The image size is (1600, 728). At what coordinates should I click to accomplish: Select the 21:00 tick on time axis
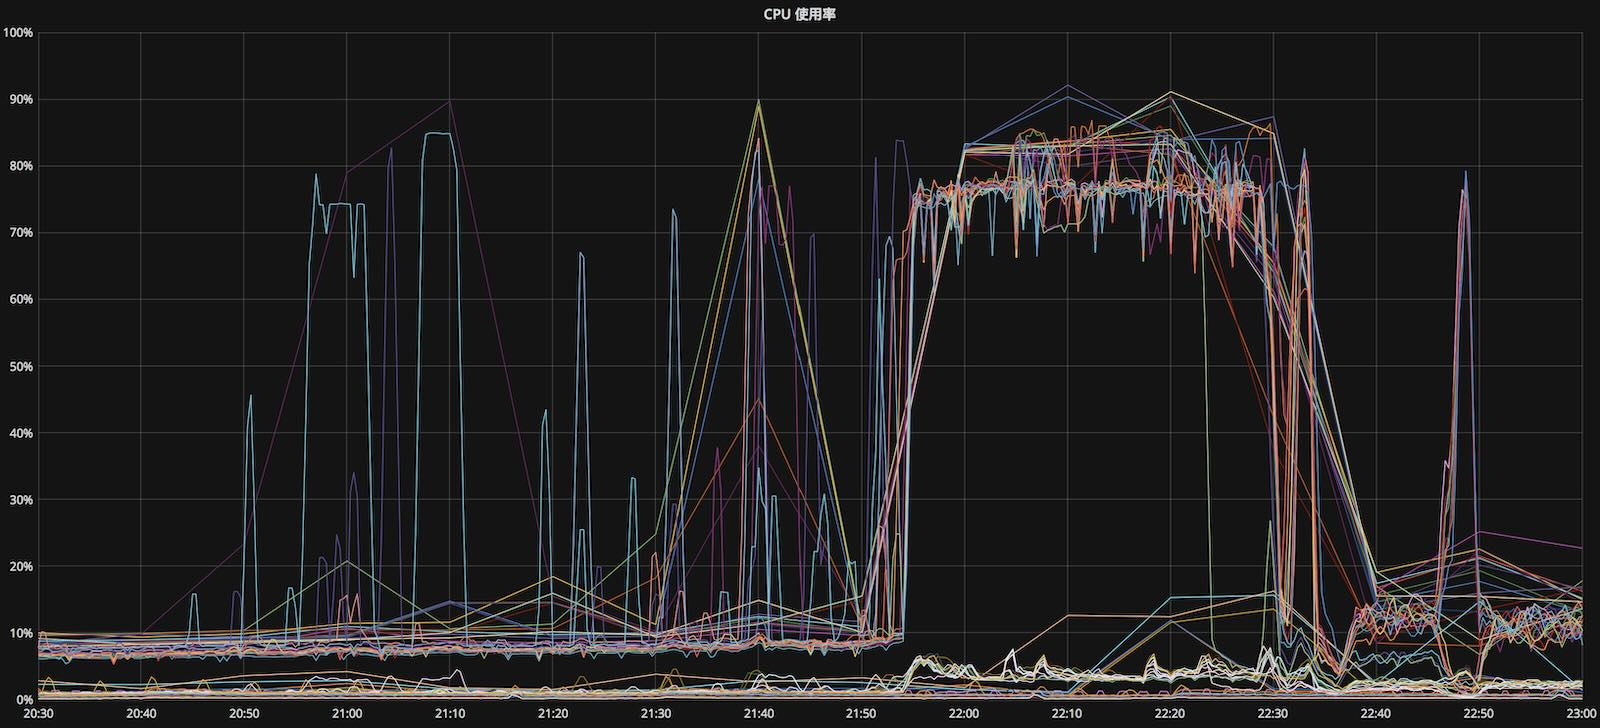pyautogui.click(x=347, y=714)
